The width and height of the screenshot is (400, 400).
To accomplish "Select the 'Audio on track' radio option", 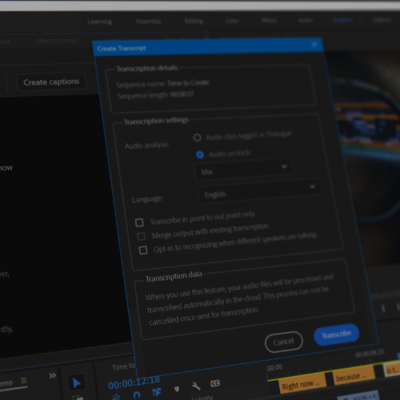I will pyautogui.click(x=200, y=155).
